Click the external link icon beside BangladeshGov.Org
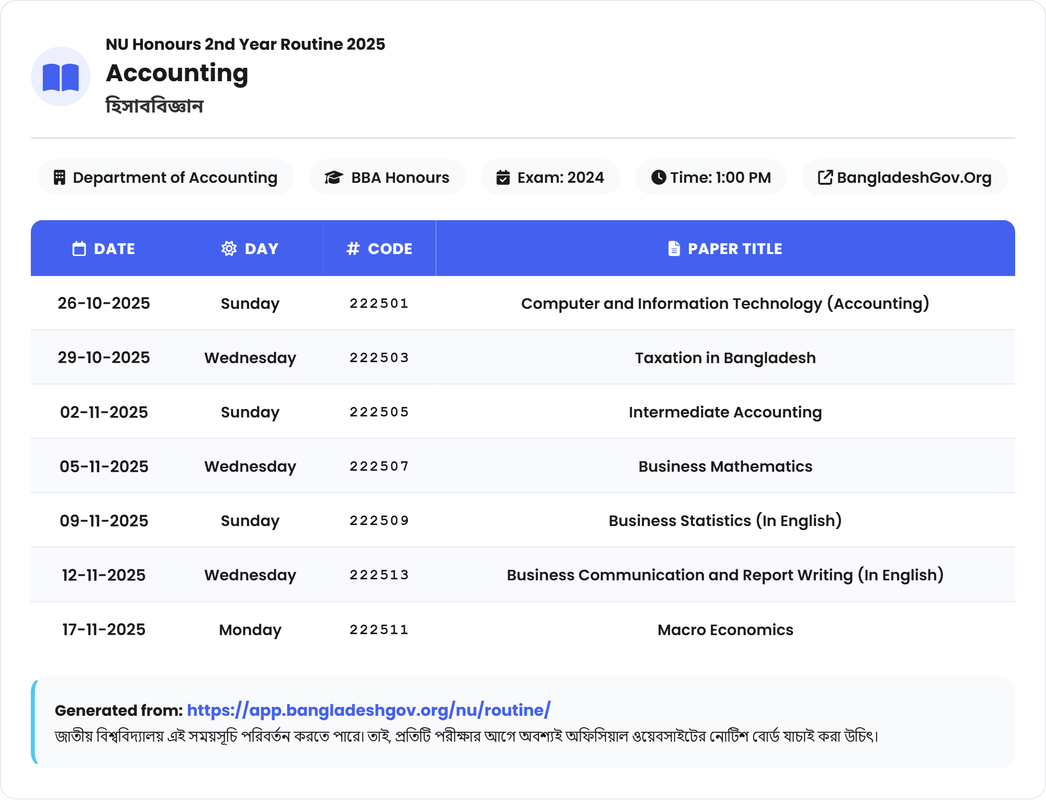Viewport: 1046px width, 800px height. pyautogui.click(x=825, y=177)
